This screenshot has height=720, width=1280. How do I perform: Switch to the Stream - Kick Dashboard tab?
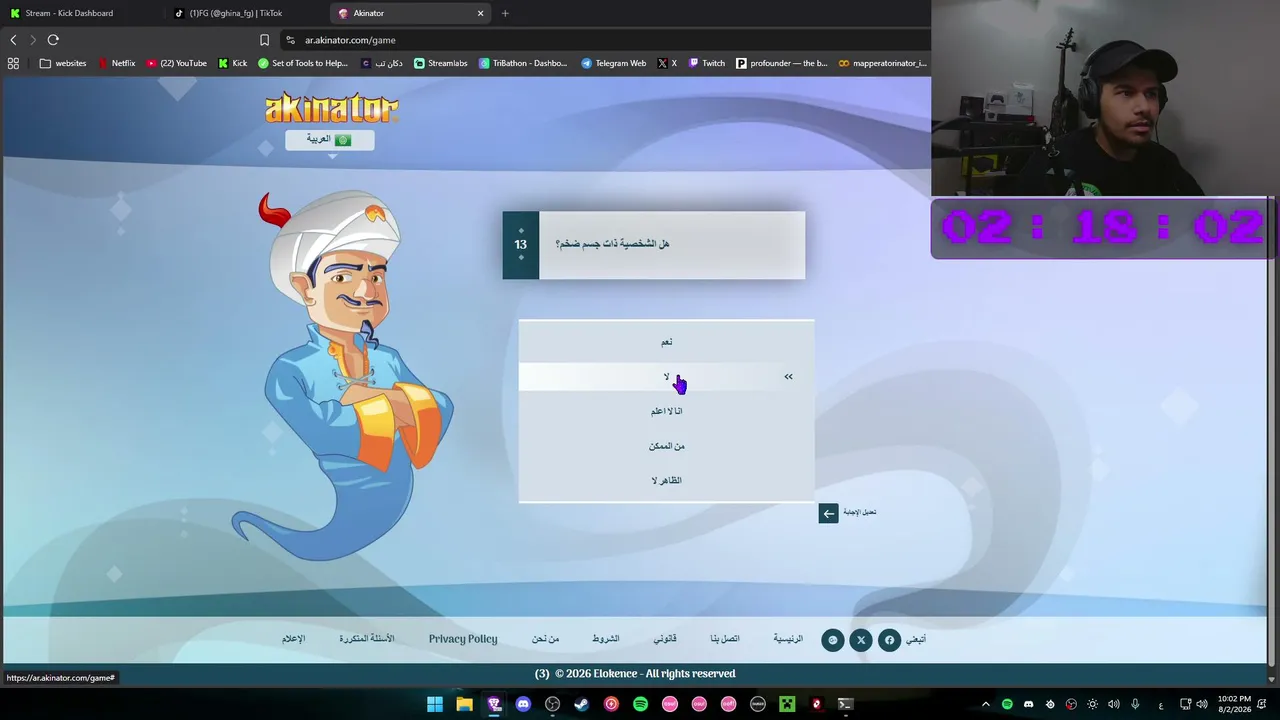tap(80, 13)
